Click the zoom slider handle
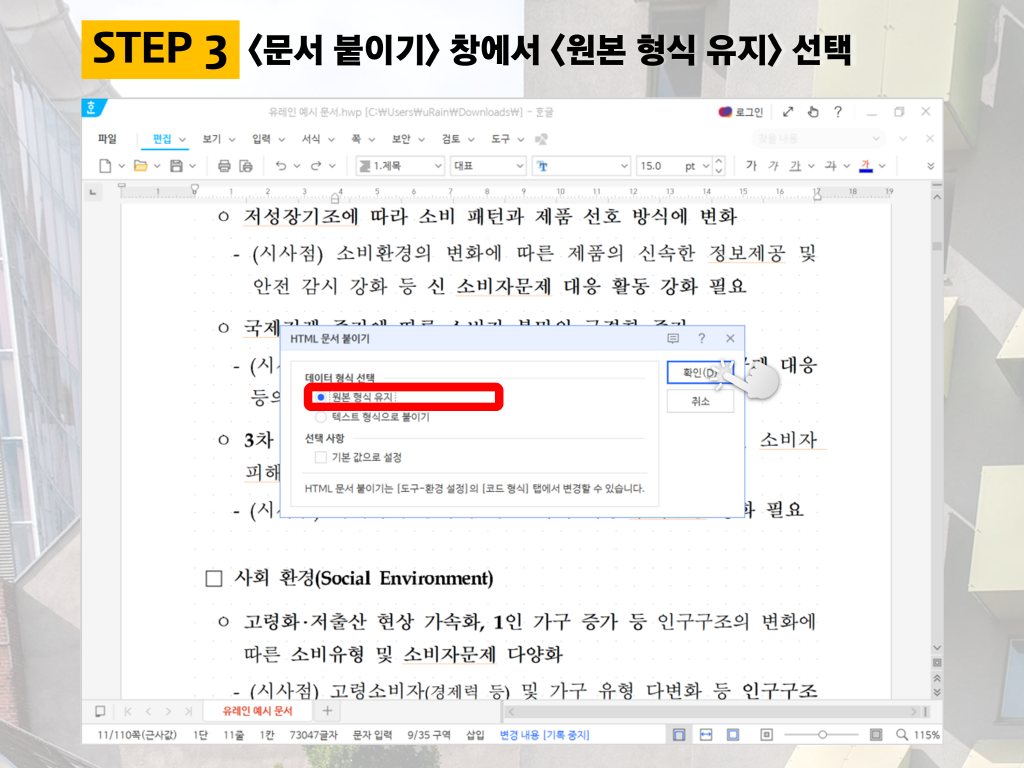 pyautogui.click(x=822, y=735)
